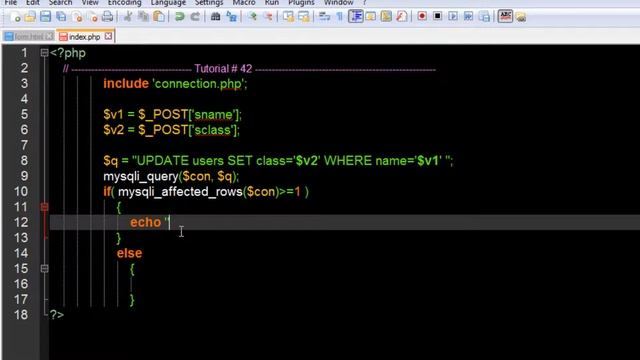Open the Settings menu

[209, 2]
